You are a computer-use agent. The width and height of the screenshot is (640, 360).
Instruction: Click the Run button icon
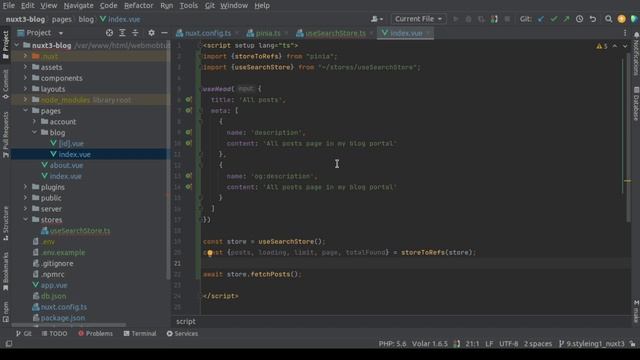pyautogui.click(x=456, y=19)
